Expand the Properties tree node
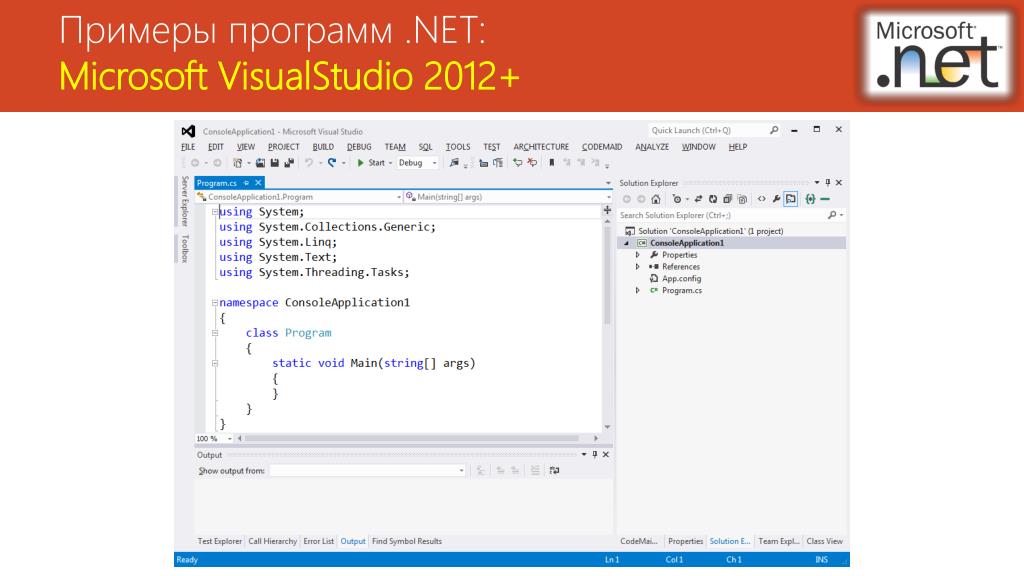The width and height of the screenshot is (1024, 576). pos(638,255)
